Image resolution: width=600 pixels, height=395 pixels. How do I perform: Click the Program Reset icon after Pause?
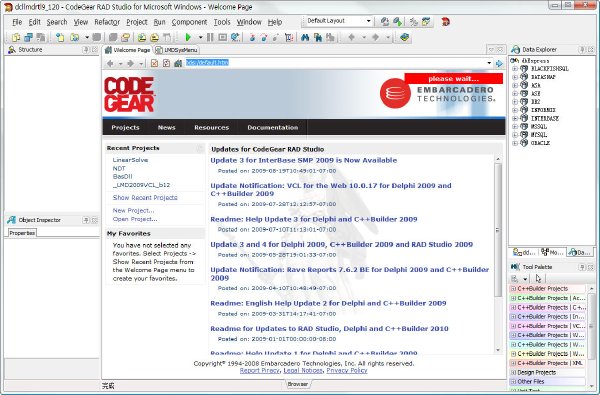[222, 37]
